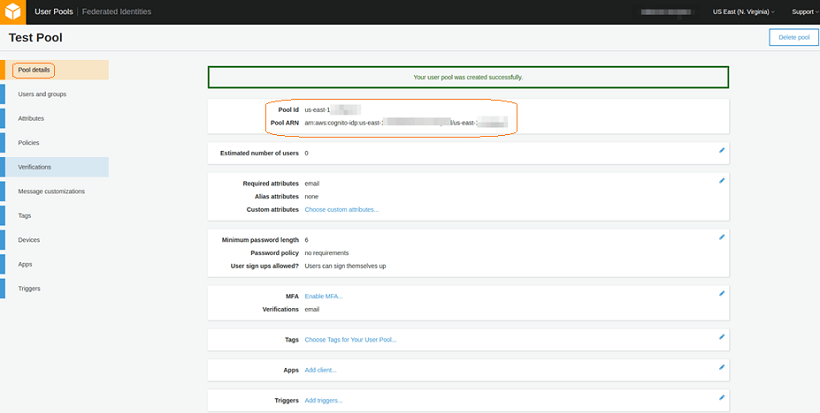Viewport: 820px width, 413px height.
Task: Click pencil icon next to MFA section
Action: (x=721, y=293)
